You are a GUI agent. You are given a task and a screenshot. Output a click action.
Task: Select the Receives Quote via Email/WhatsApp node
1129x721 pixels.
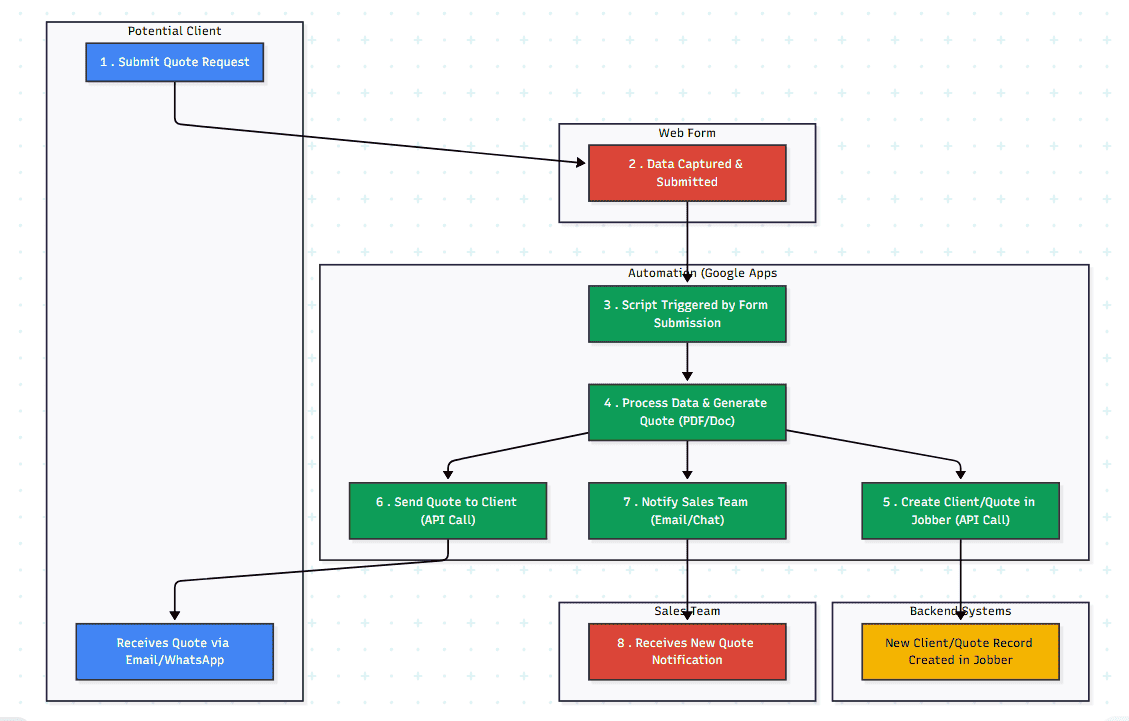pos(174,651)
